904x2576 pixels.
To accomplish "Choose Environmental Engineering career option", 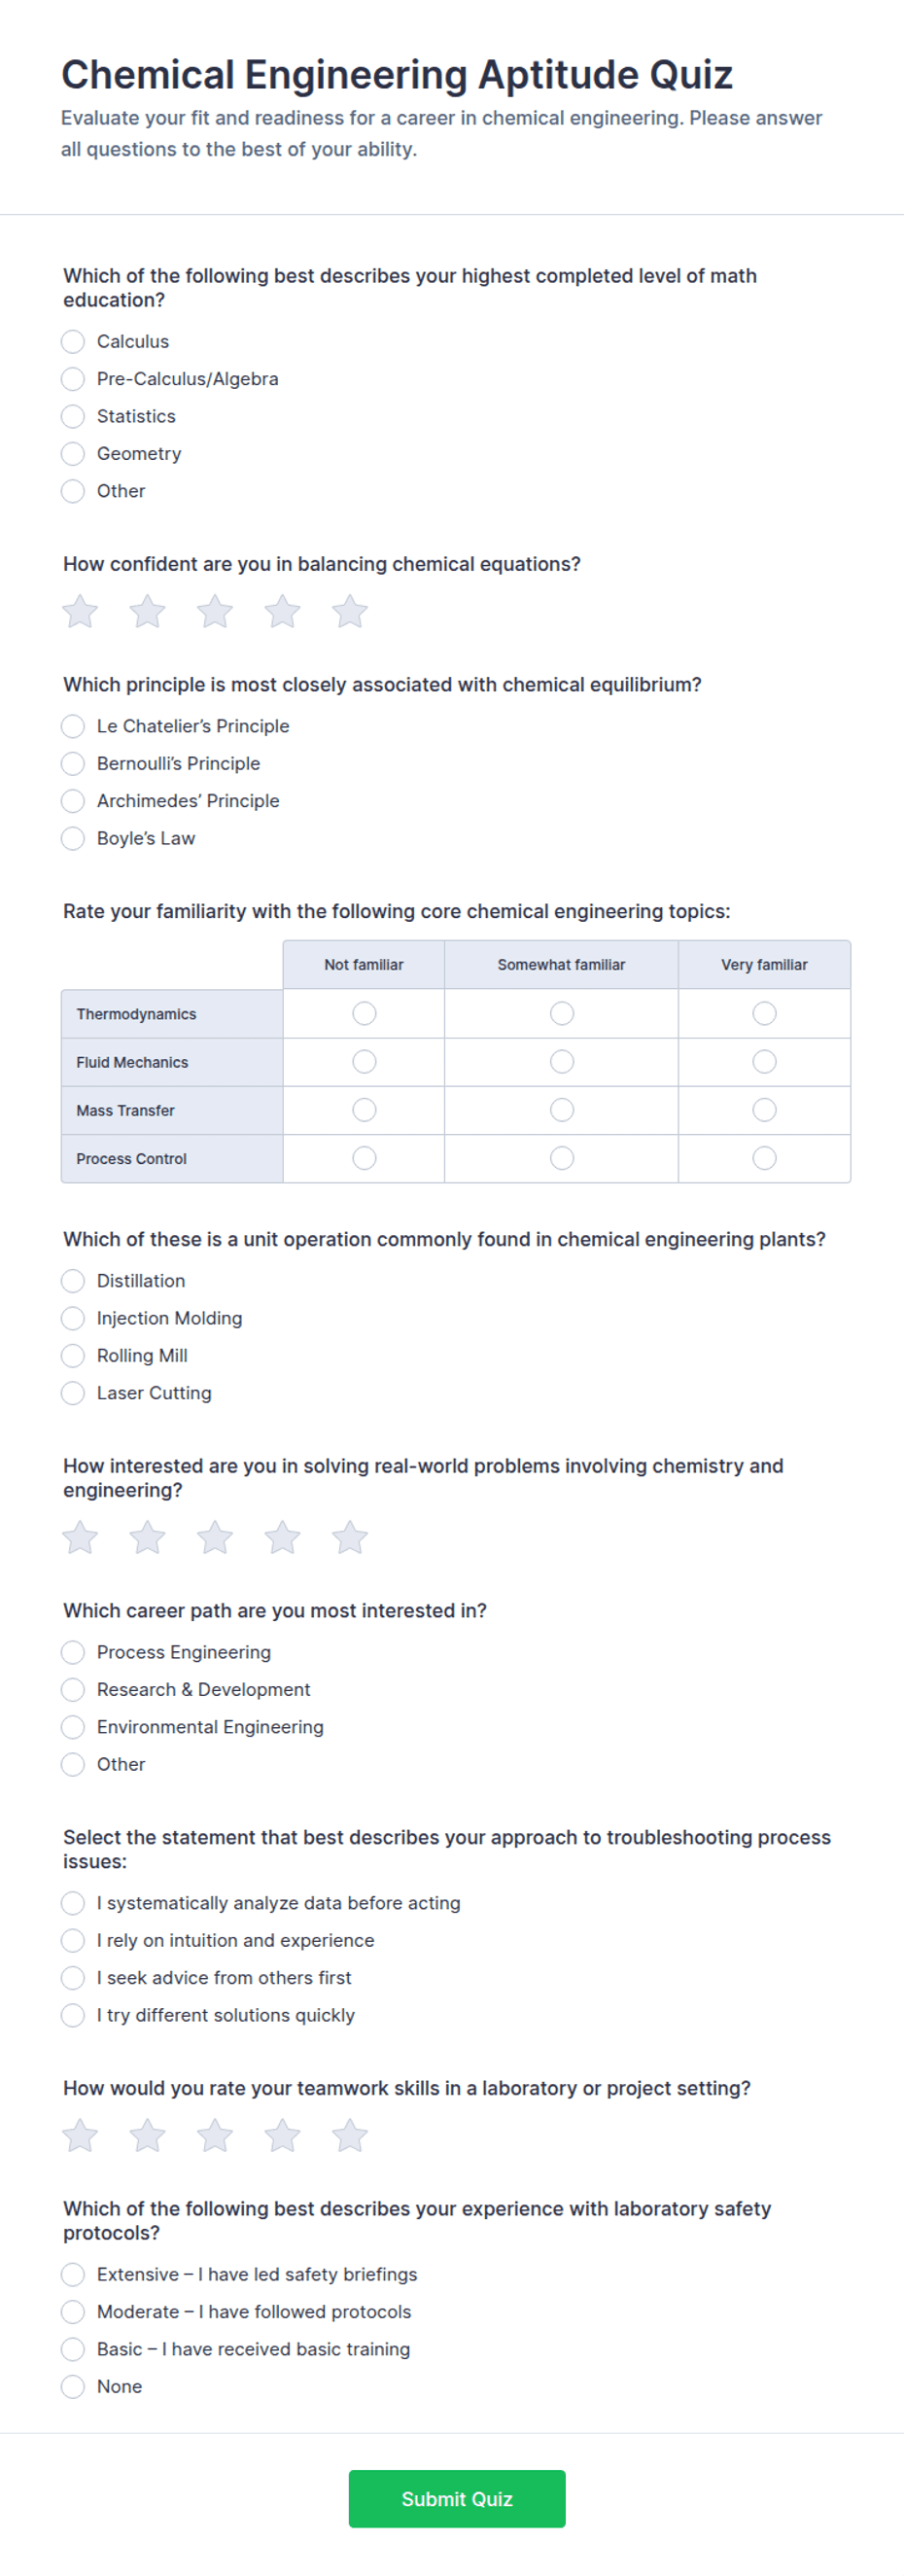I will coord(73,1727).
